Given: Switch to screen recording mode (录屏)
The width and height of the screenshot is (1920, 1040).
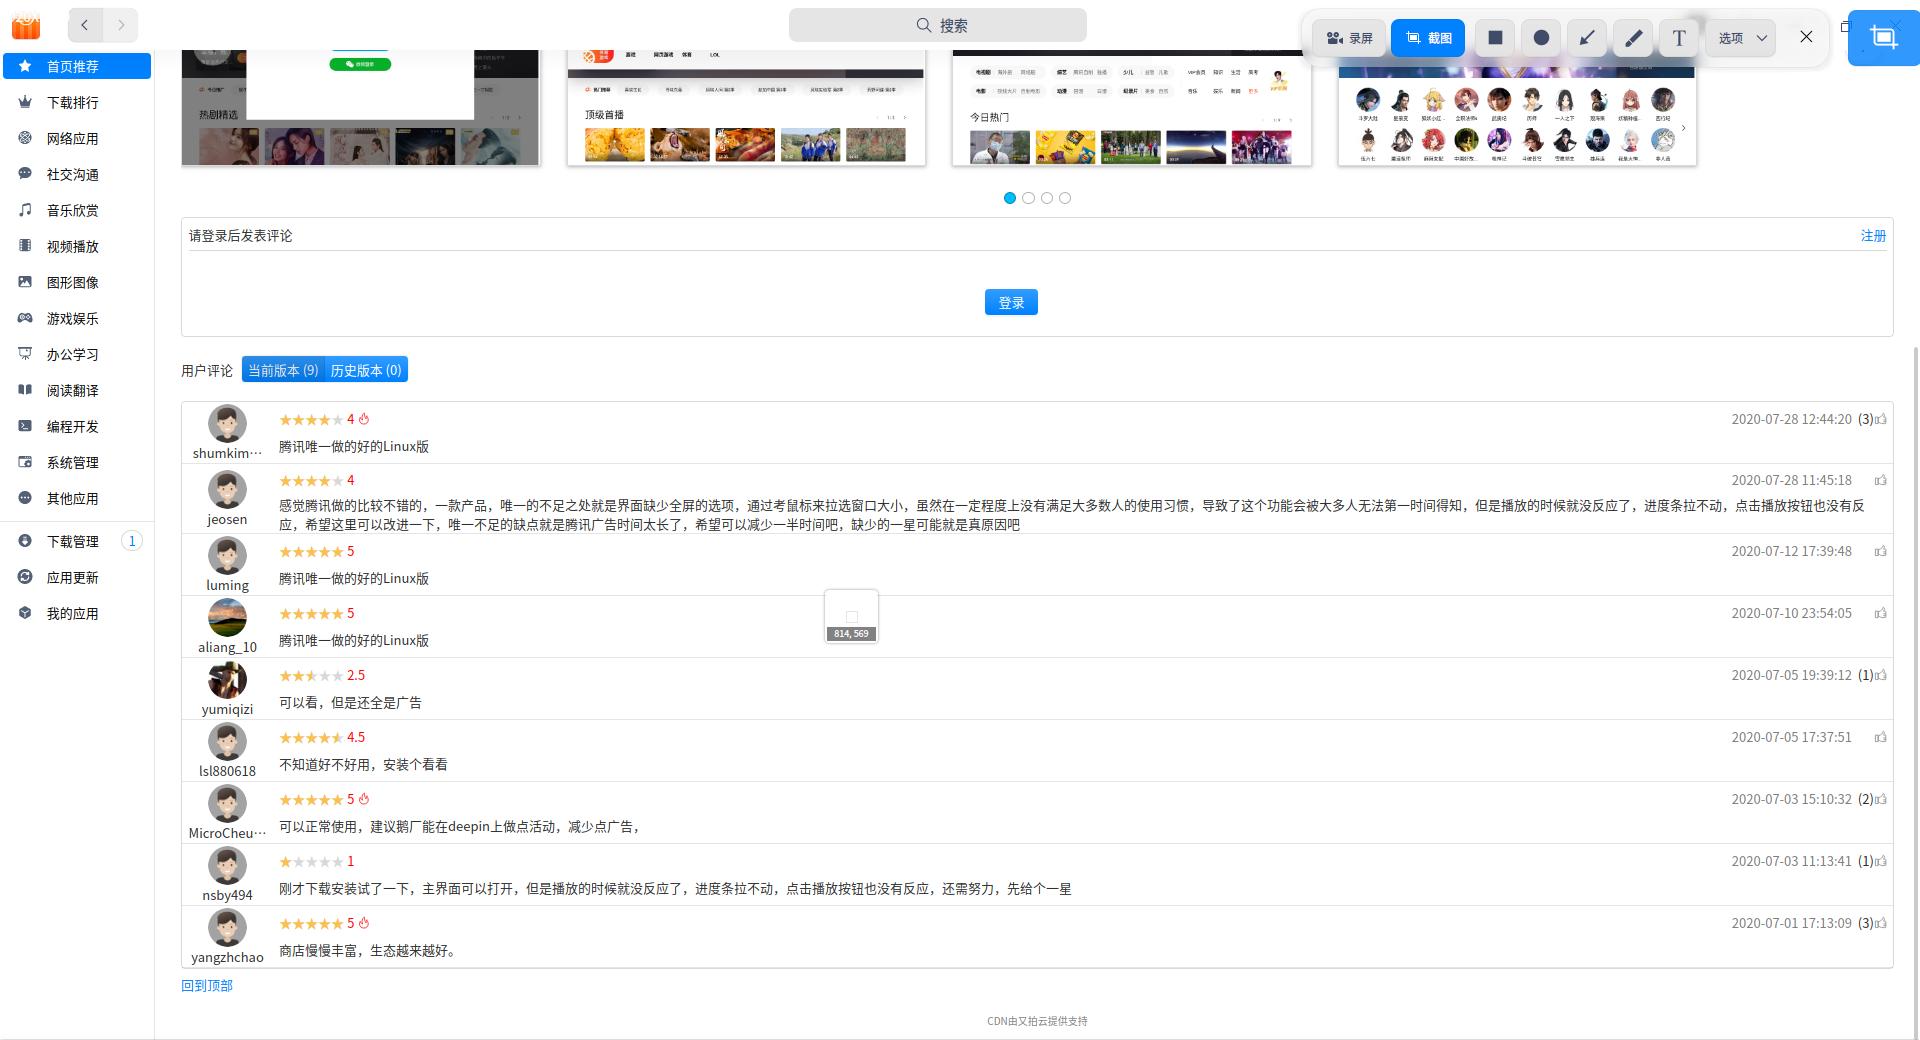Looking at the screenshot, I should pos(1348,38).
